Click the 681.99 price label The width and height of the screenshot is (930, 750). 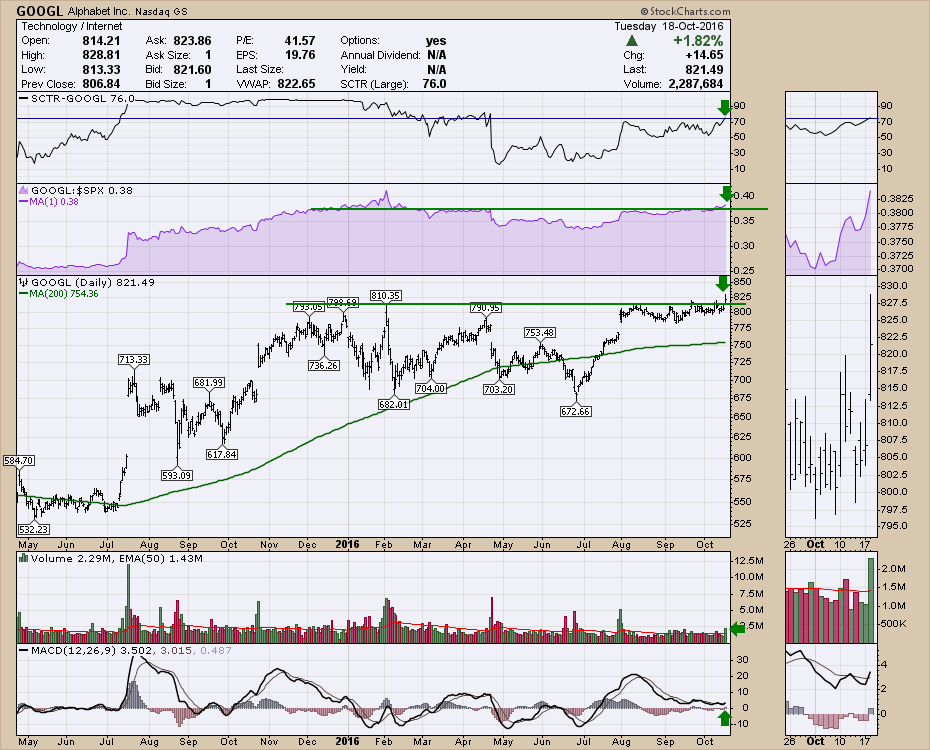pyautogui.click(x=209, y=383)
